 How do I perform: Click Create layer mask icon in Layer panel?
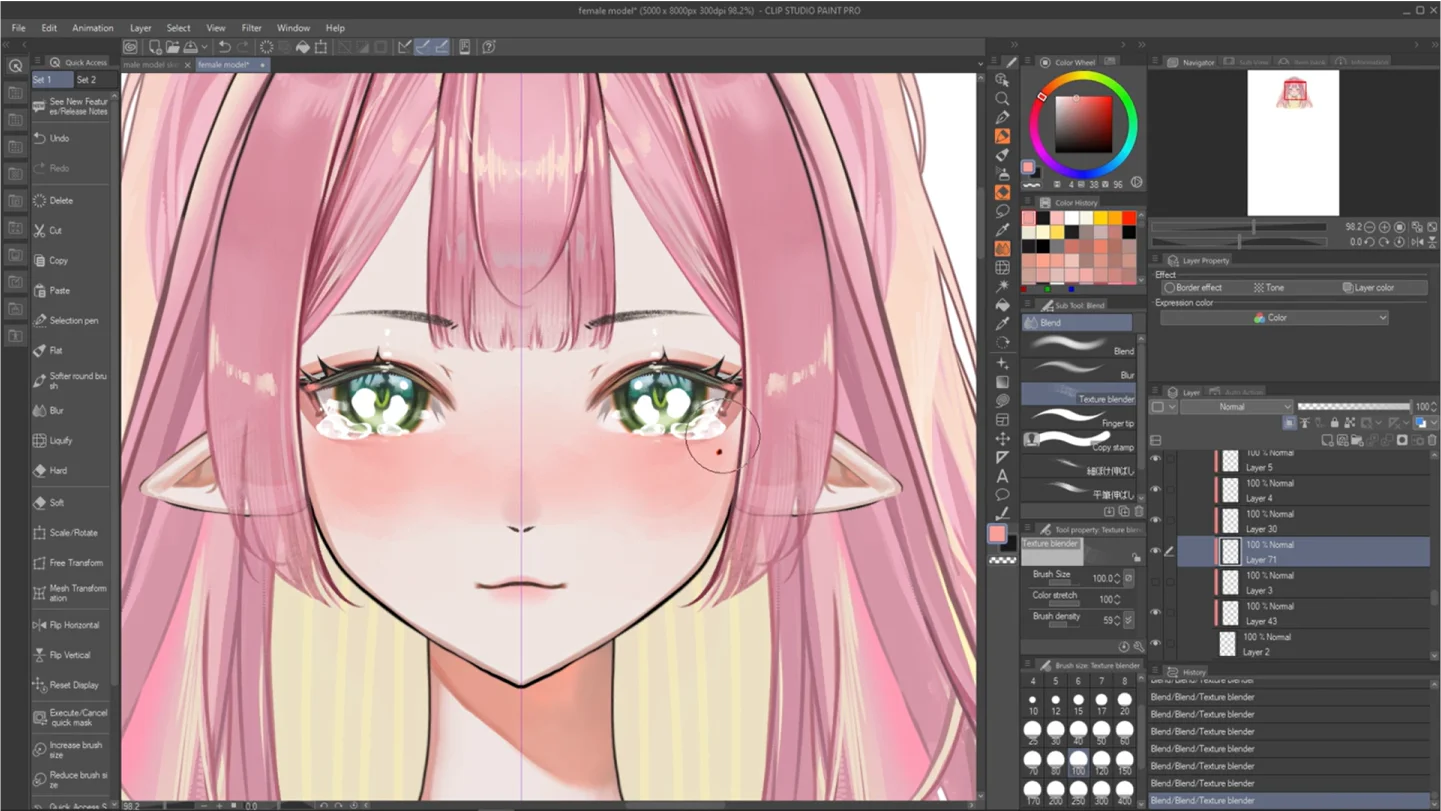[x=1402, y=440]
